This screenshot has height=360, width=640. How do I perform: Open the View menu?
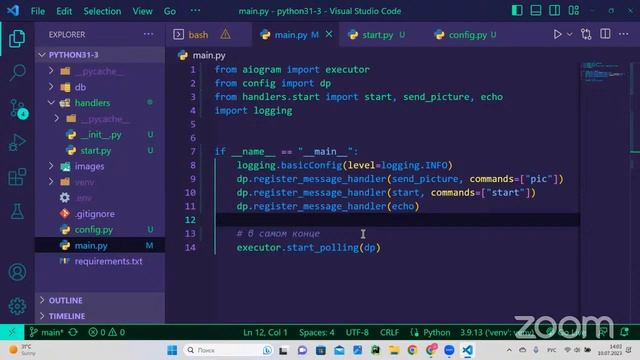pos(142,11)
